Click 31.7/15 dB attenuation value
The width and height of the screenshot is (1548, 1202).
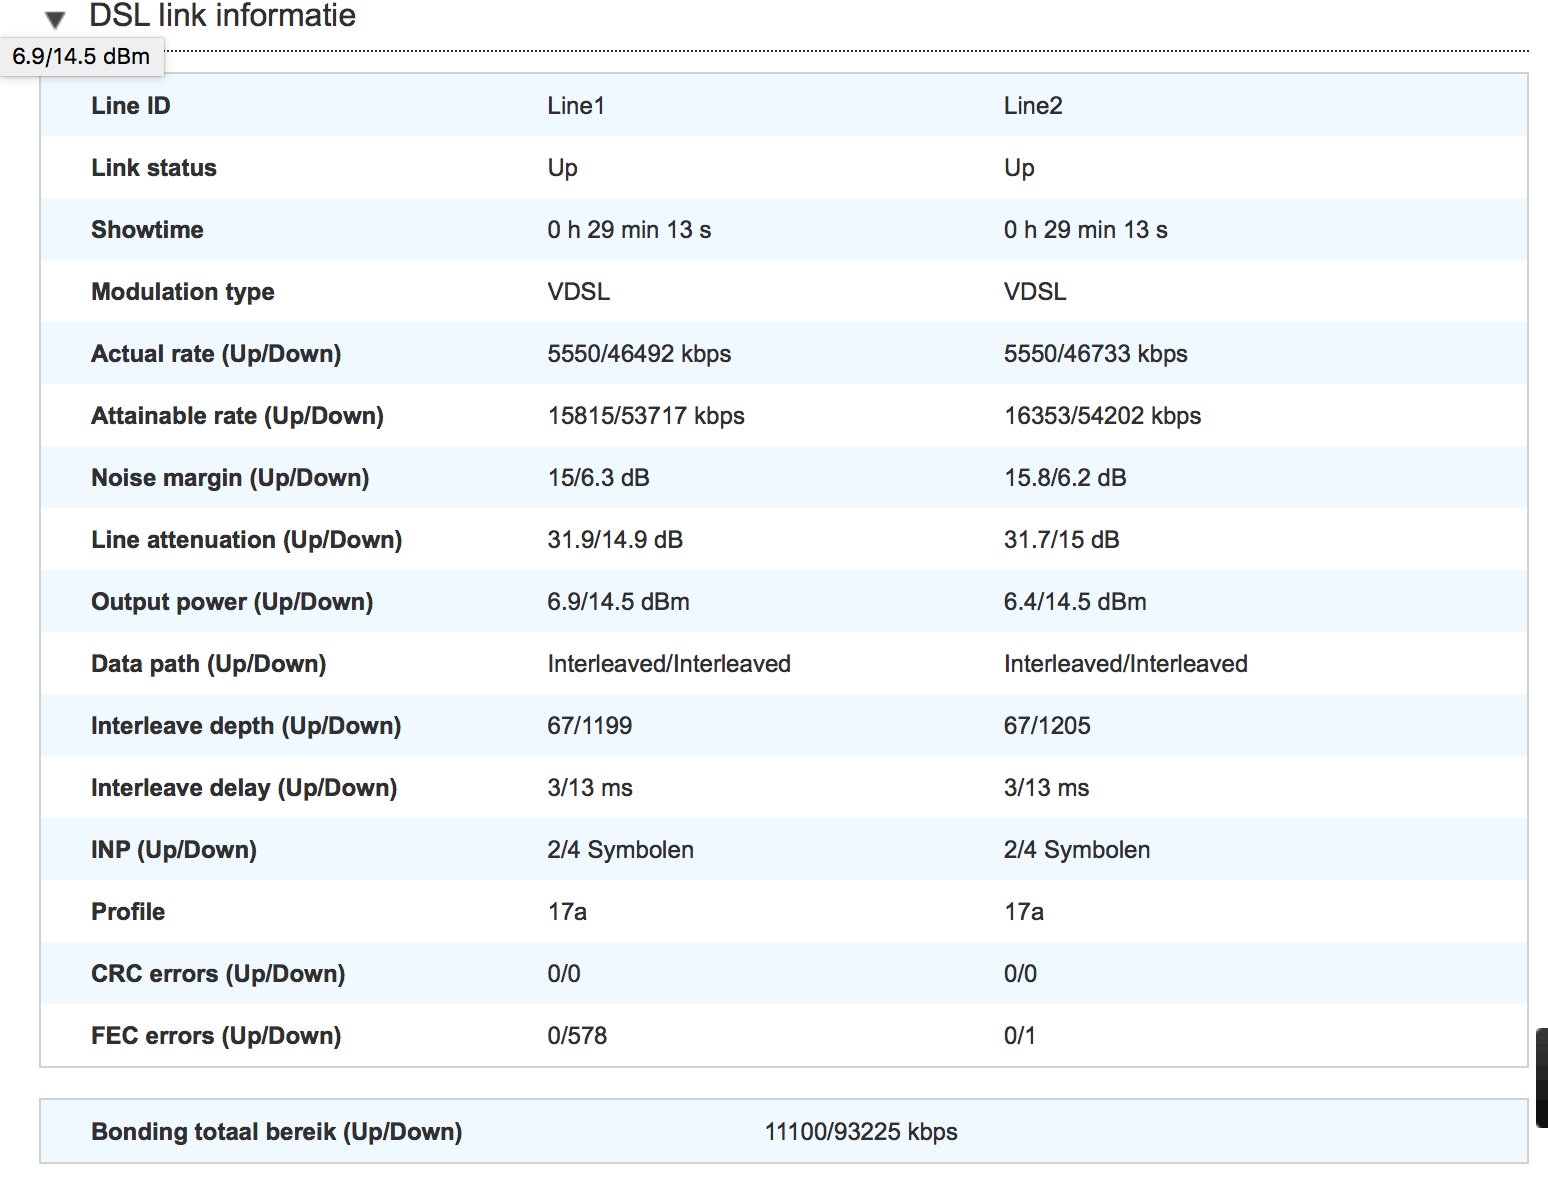1062,539
